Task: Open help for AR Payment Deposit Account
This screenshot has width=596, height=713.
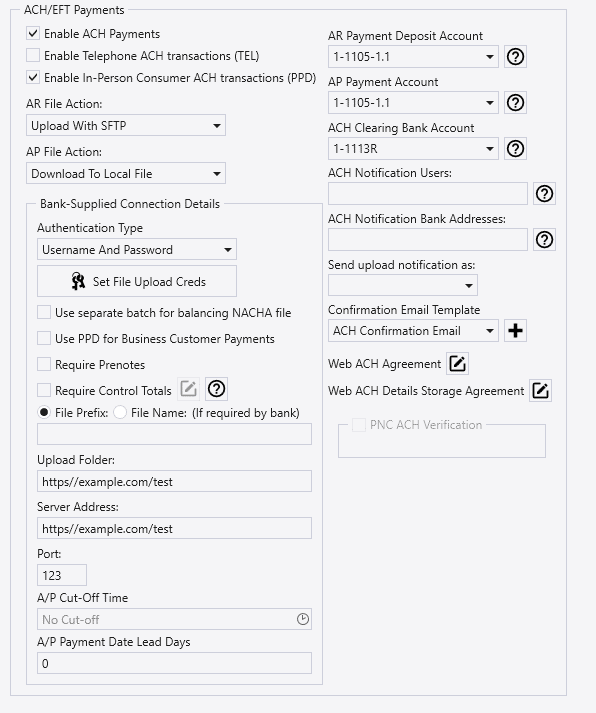Action: click(x=515, y=57)
